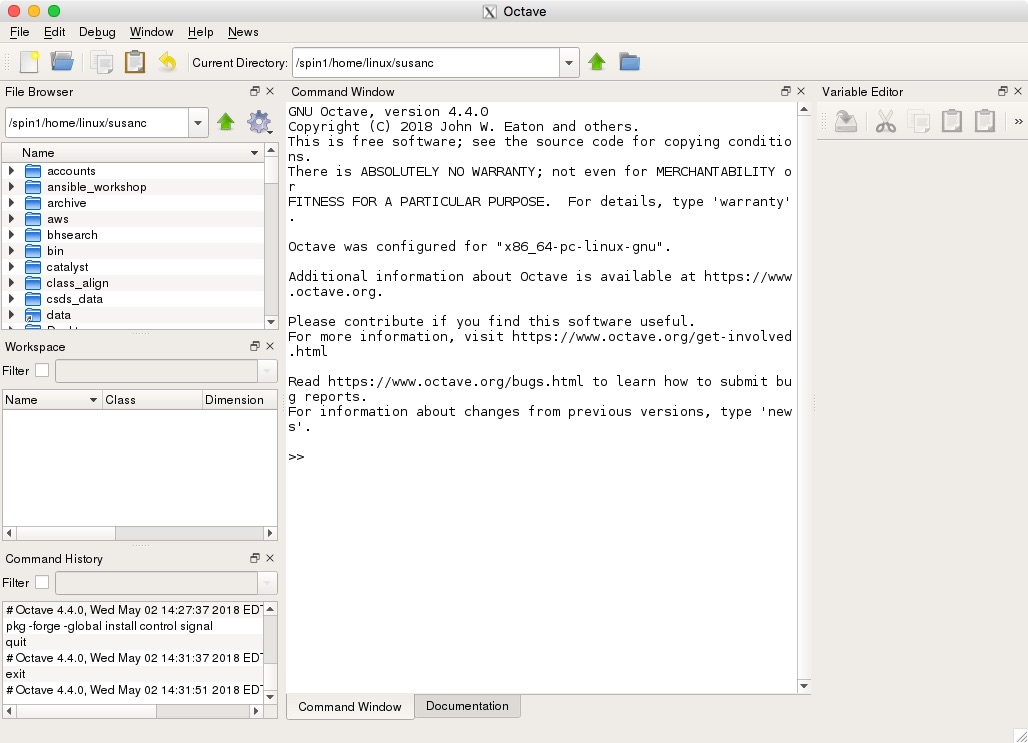This screenshot has height=743, width=1028.
Task: Click the Paste clipboard icon in main toolbar
Action: pyautogui.click(x=135, y=62)
